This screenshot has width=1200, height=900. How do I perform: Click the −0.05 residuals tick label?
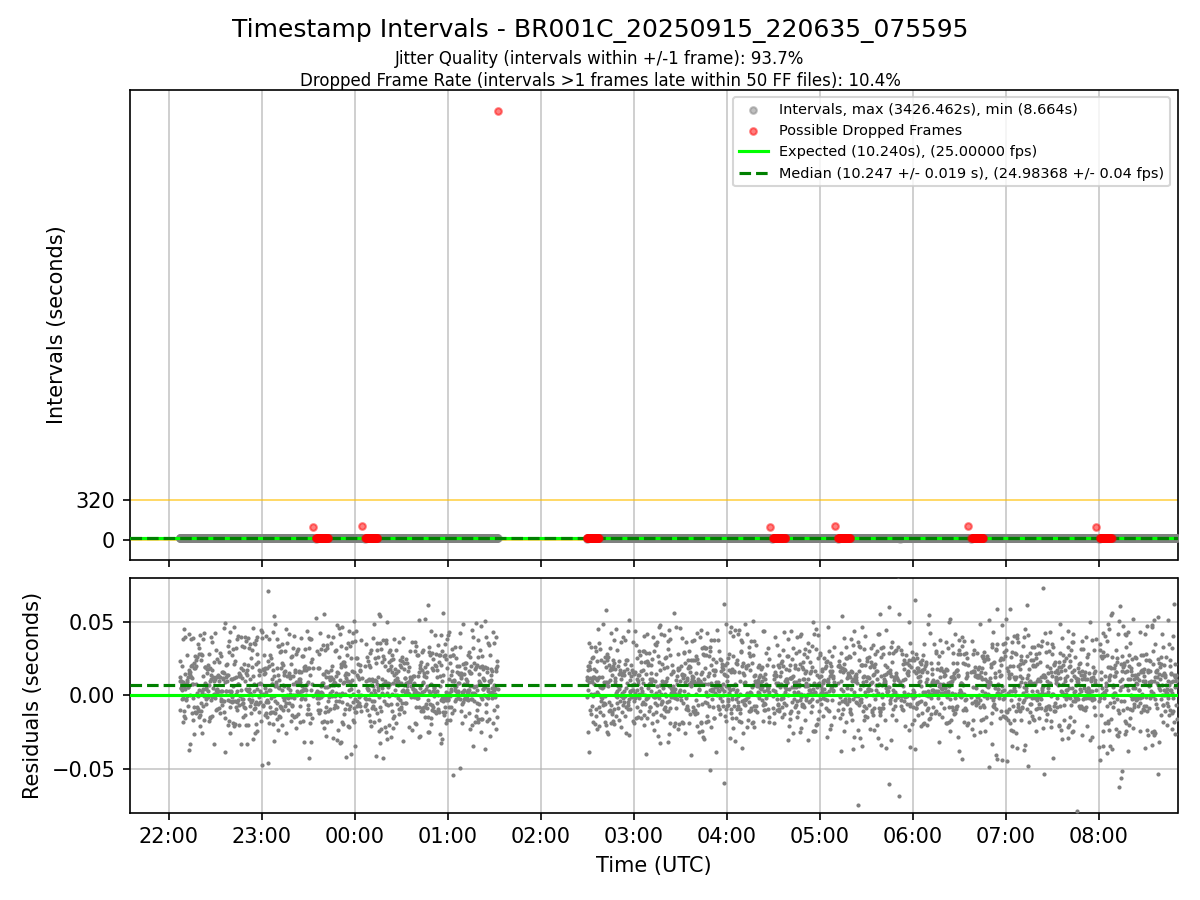[85, 770]
